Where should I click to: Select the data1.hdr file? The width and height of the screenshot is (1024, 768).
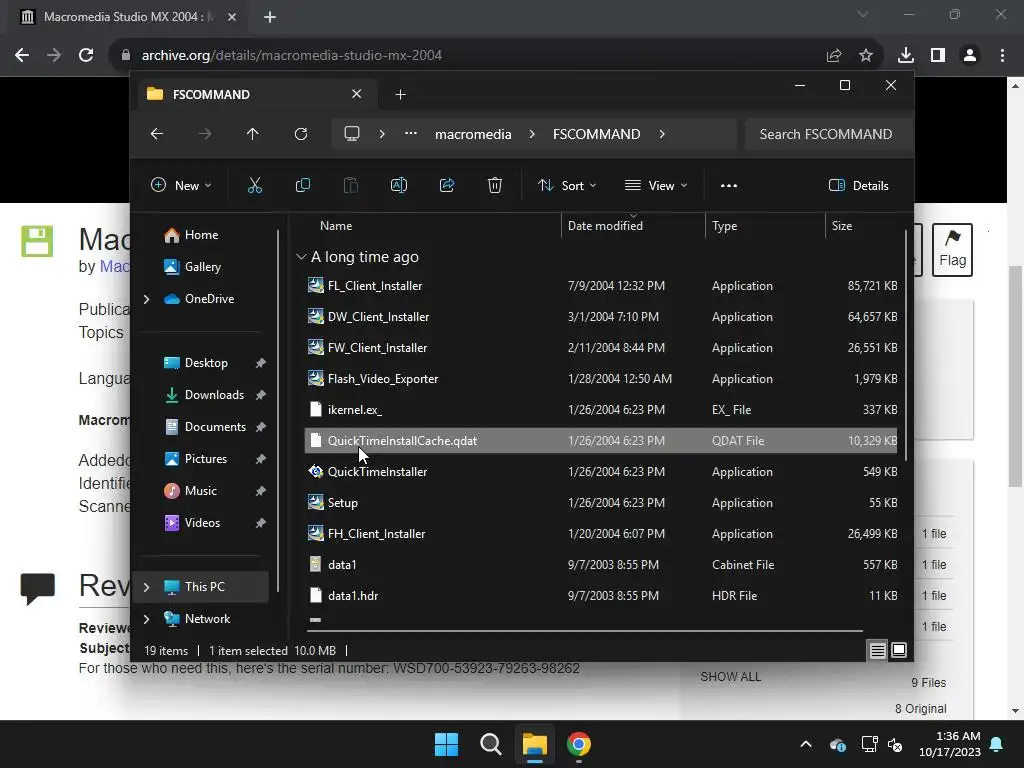click(601, 596)
